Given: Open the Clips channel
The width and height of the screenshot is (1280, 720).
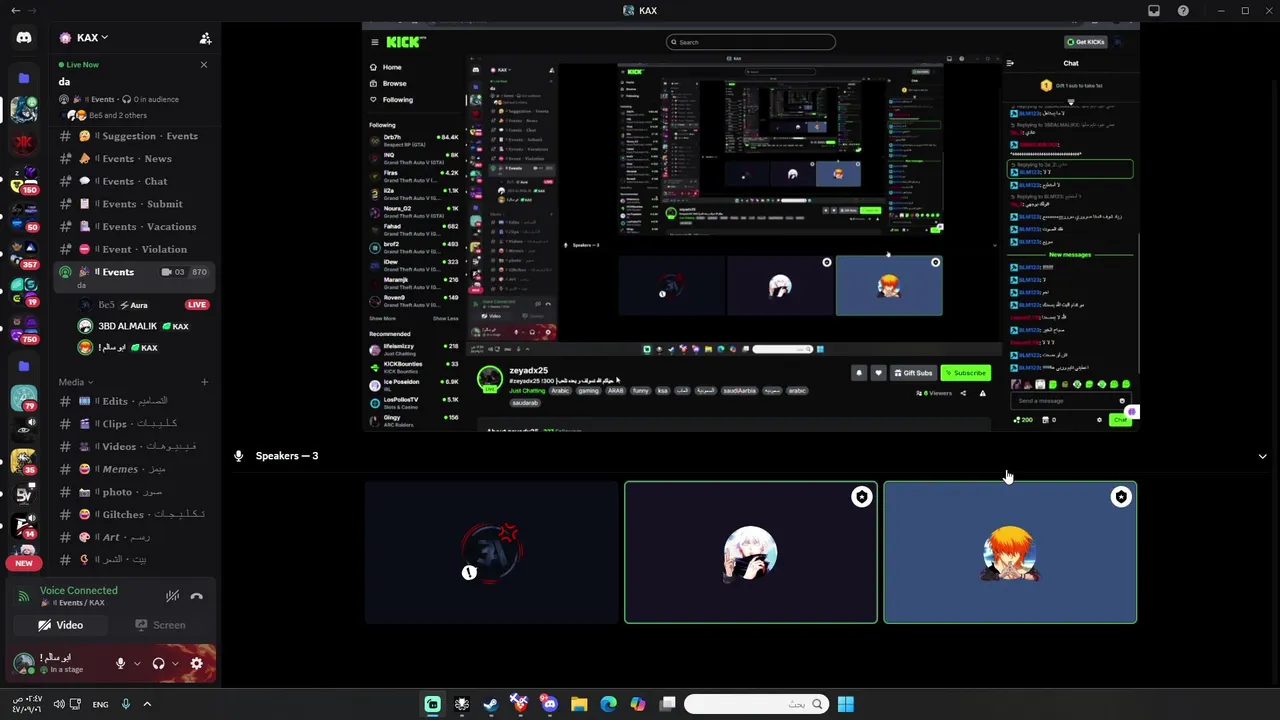Looking at the screenshot, I should click(x=133, y=424).
